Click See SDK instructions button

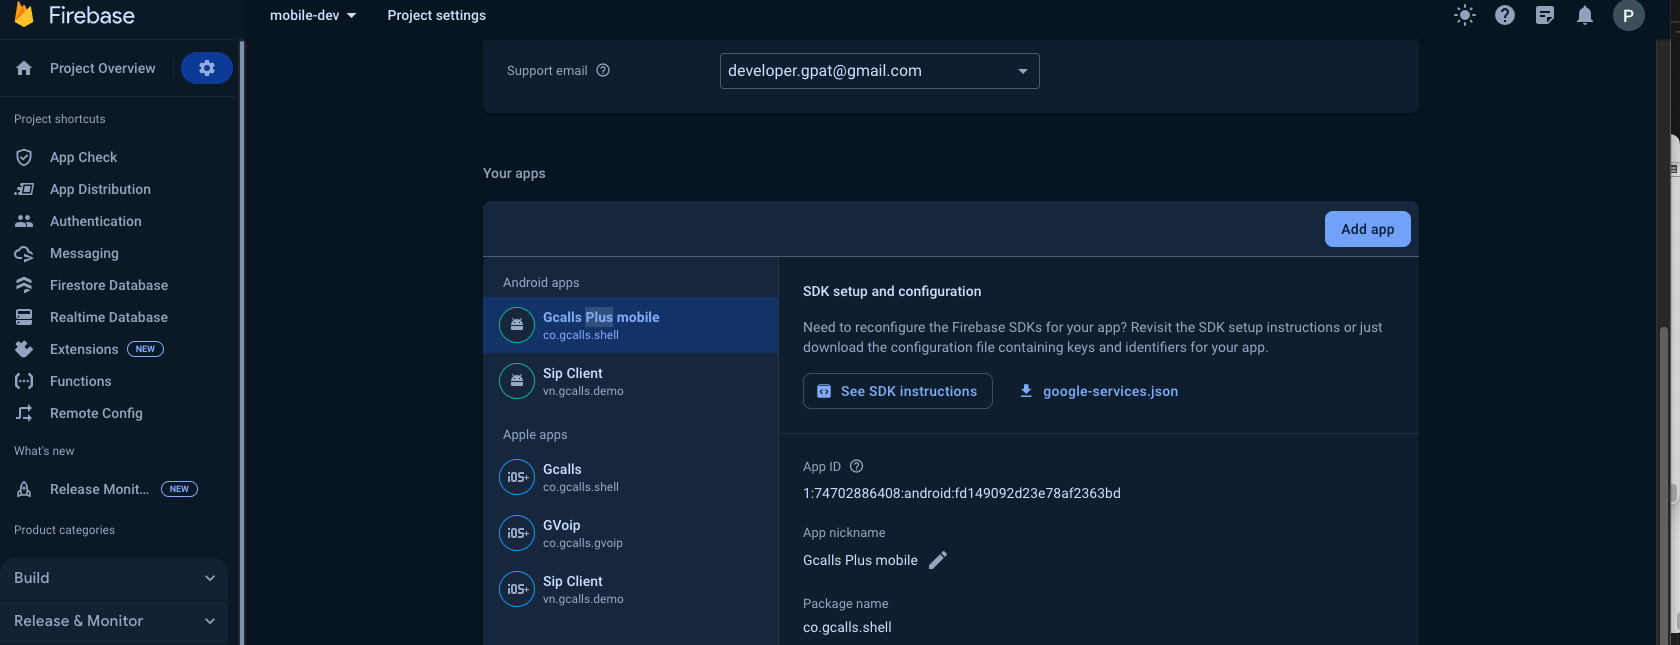click(x=897, y=391)
